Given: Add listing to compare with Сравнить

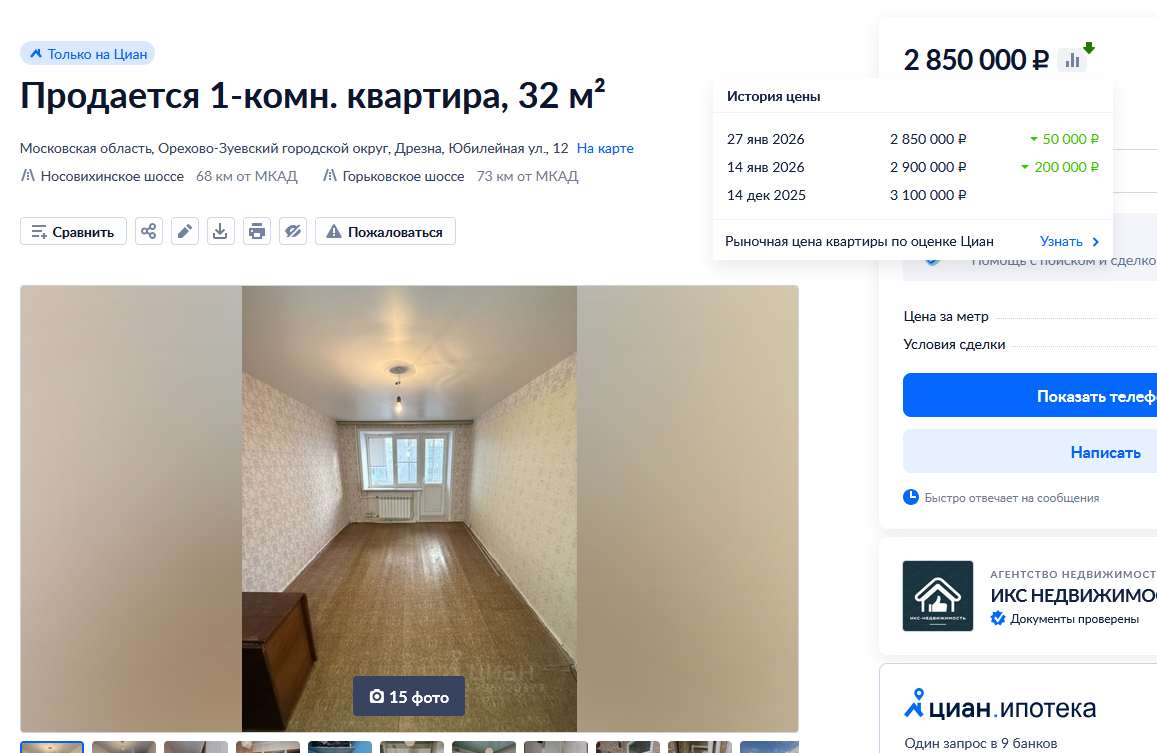Looking at the screenshot, I should 73,231.
